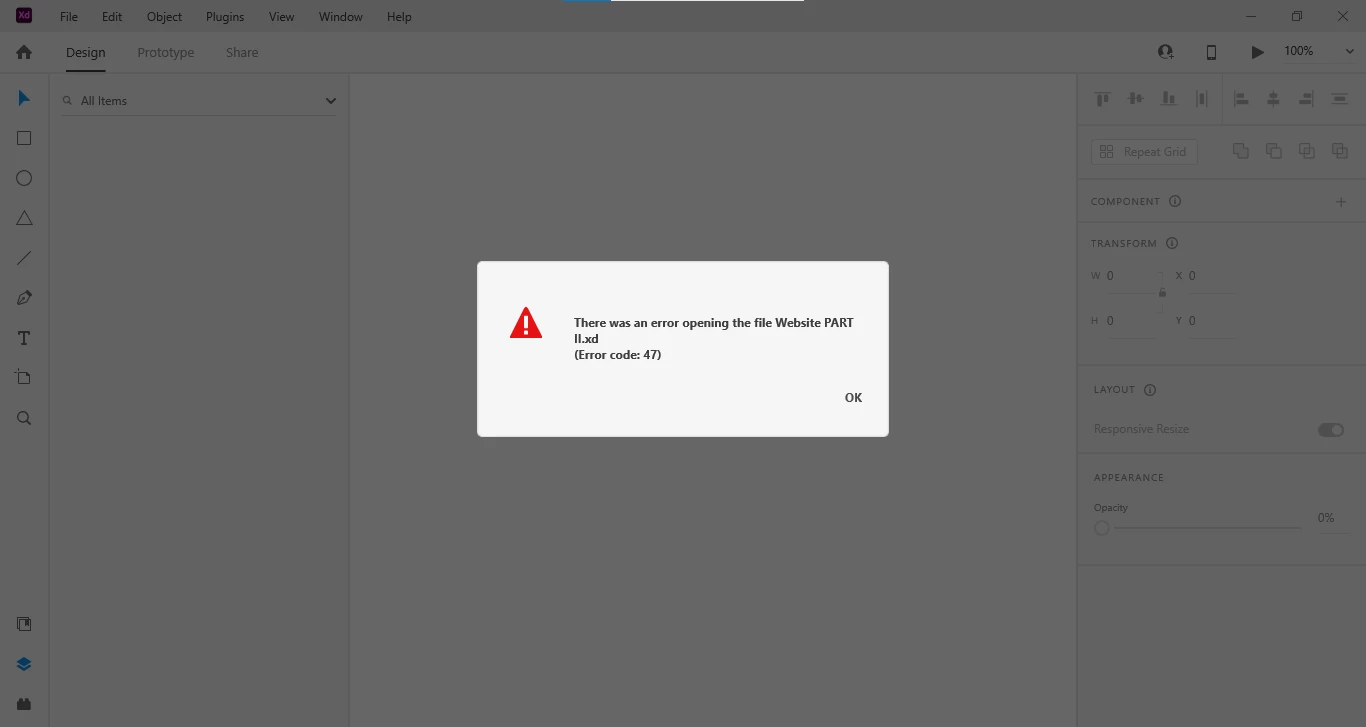Expand the All Items filter dropdown
Viewport: 1366px width, 727px height.
[x=331, y=101]
